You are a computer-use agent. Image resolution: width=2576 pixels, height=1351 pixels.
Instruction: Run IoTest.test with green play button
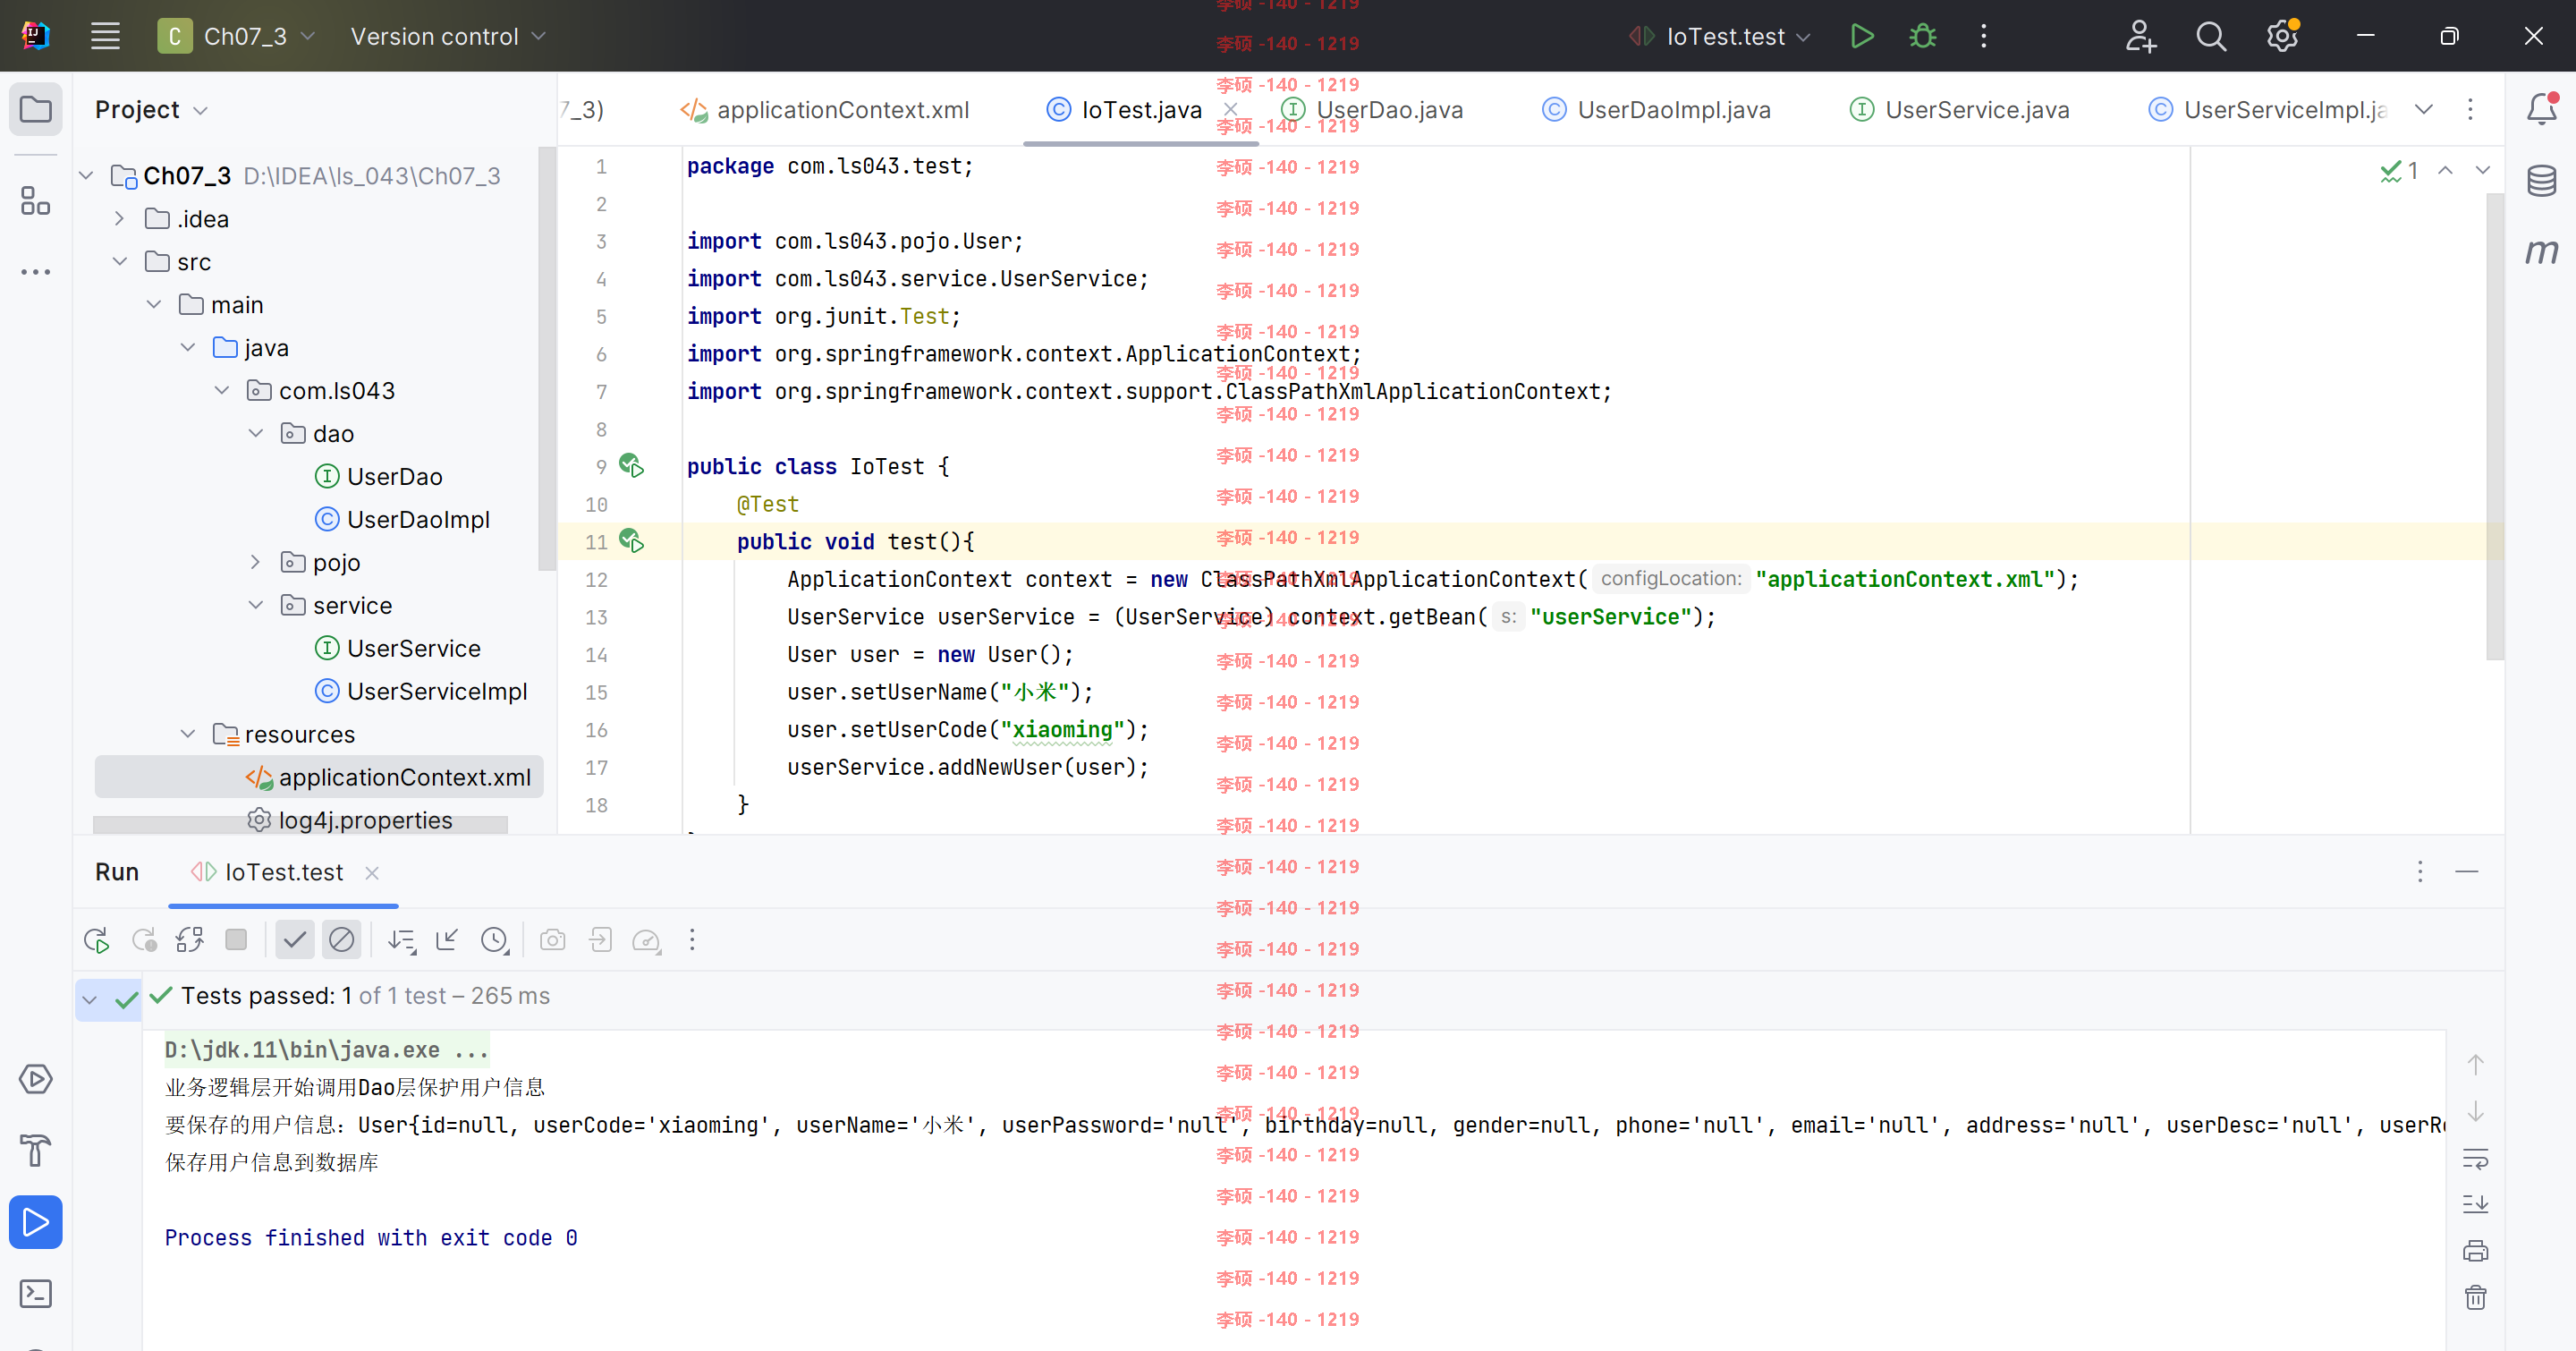pos(1861,36)
